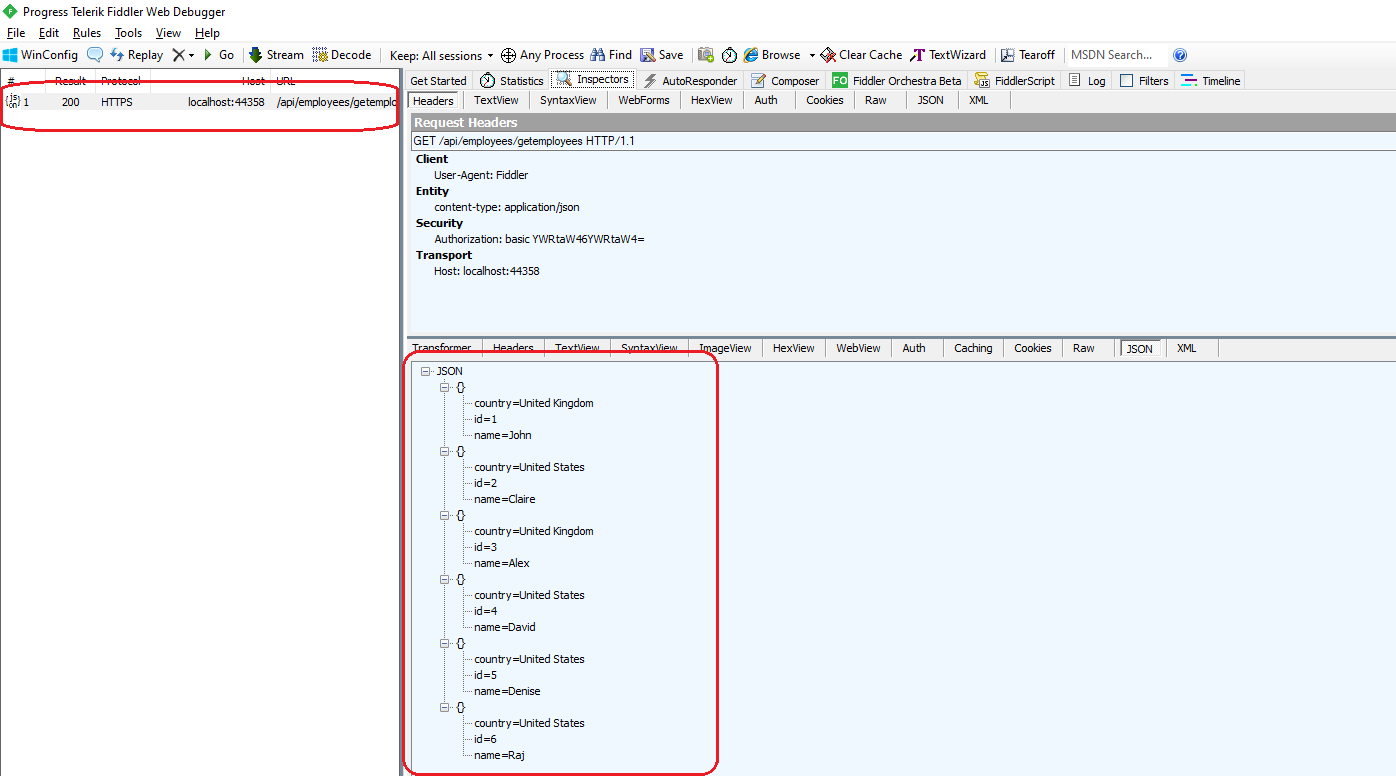Open the Rules menu
The image size is (1396, 776).
tap(87, 33)
